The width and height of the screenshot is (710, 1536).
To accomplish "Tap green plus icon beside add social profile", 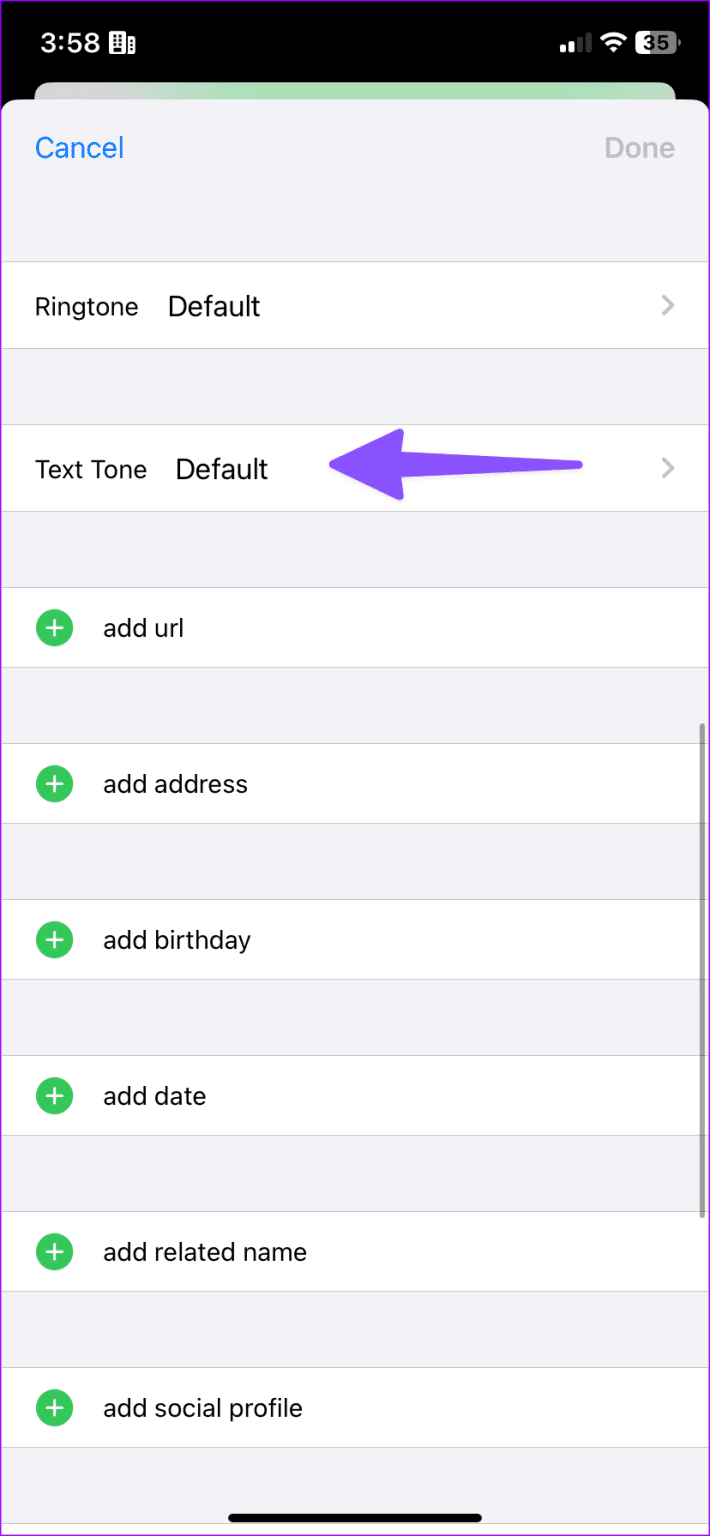I will [x=55, y=1408].
